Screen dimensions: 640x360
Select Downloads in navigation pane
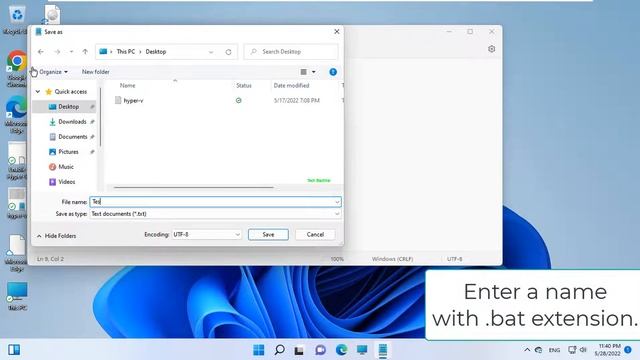(x=72, y=122)
